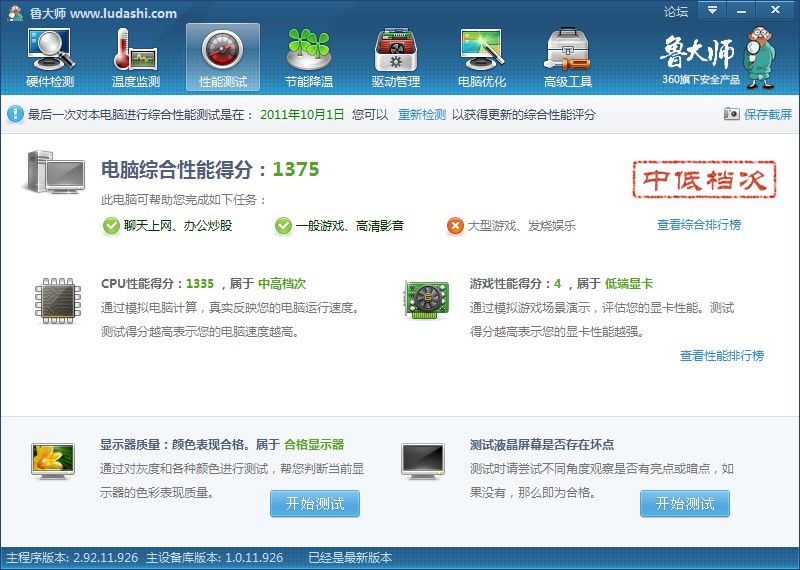Click CPU score value 1335
Screen dimensions: 800x570
(200, 284)
